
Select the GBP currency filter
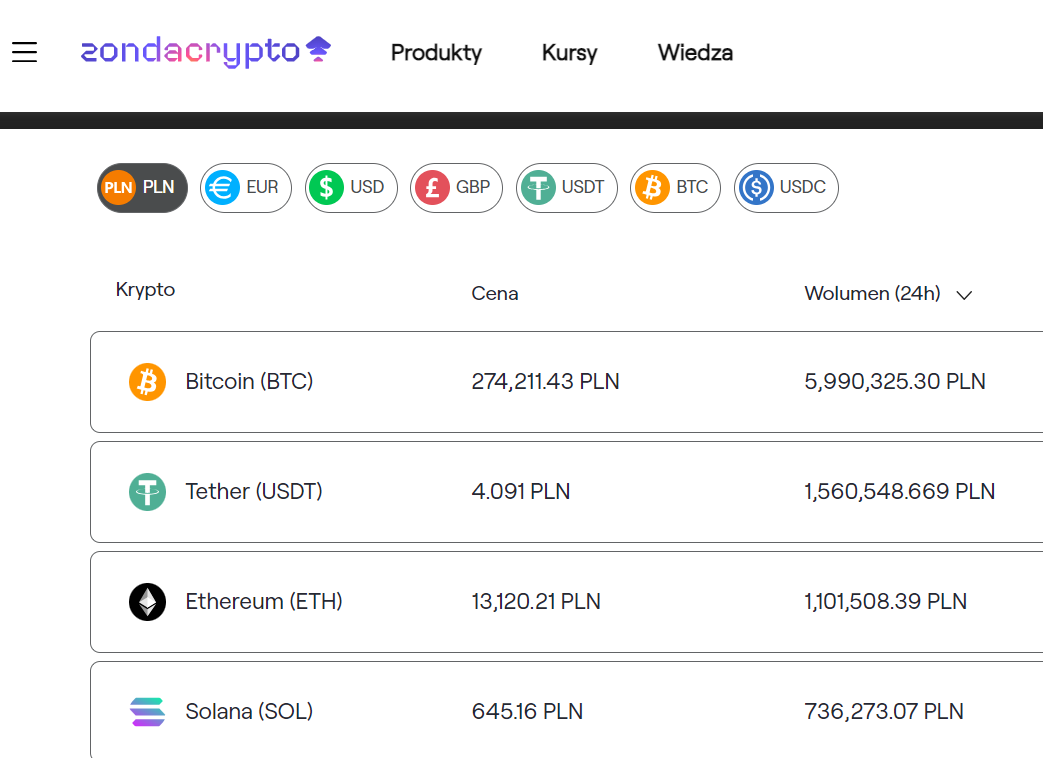pyautogui.click(x=456, y=188)
